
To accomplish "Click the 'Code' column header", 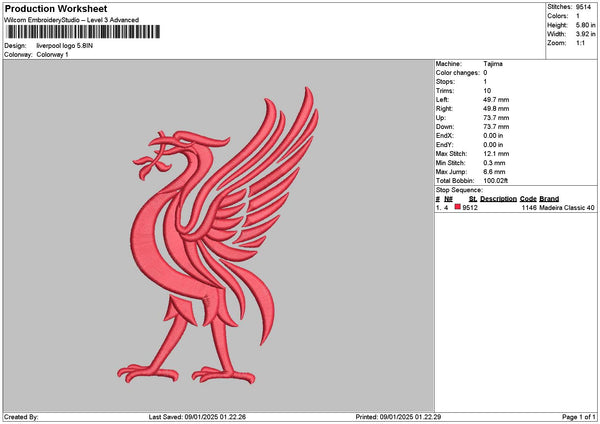I will point(528,199).
